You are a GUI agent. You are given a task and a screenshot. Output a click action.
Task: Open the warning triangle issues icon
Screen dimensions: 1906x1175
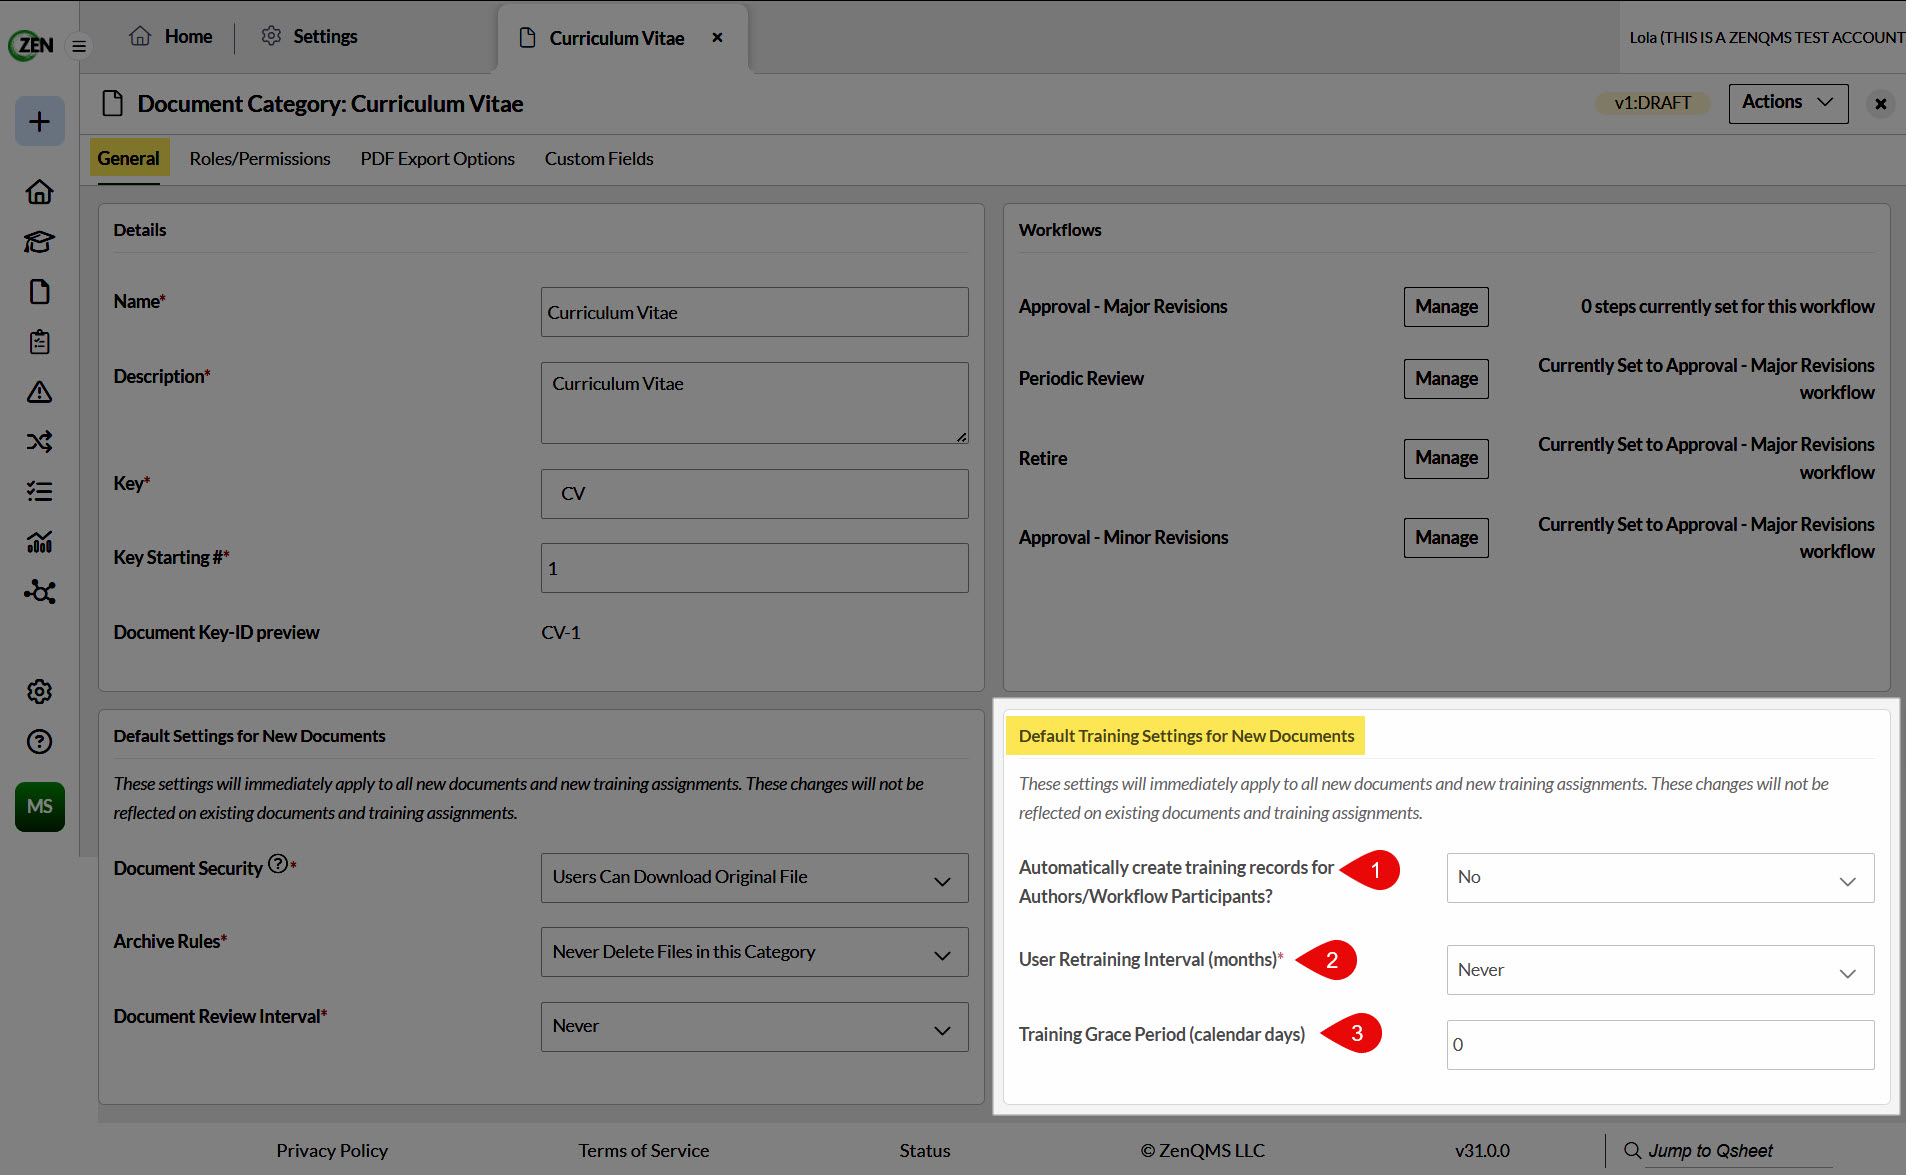[x=40, y=391]
